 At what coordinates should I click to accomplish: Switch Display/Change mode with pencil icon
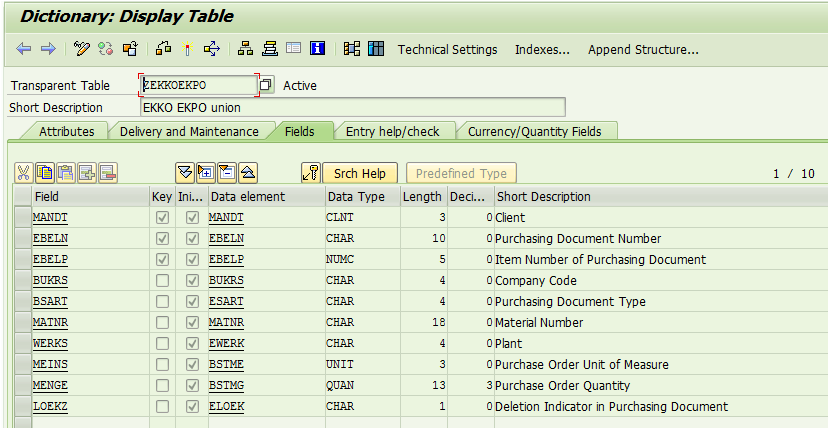(82, 49)
